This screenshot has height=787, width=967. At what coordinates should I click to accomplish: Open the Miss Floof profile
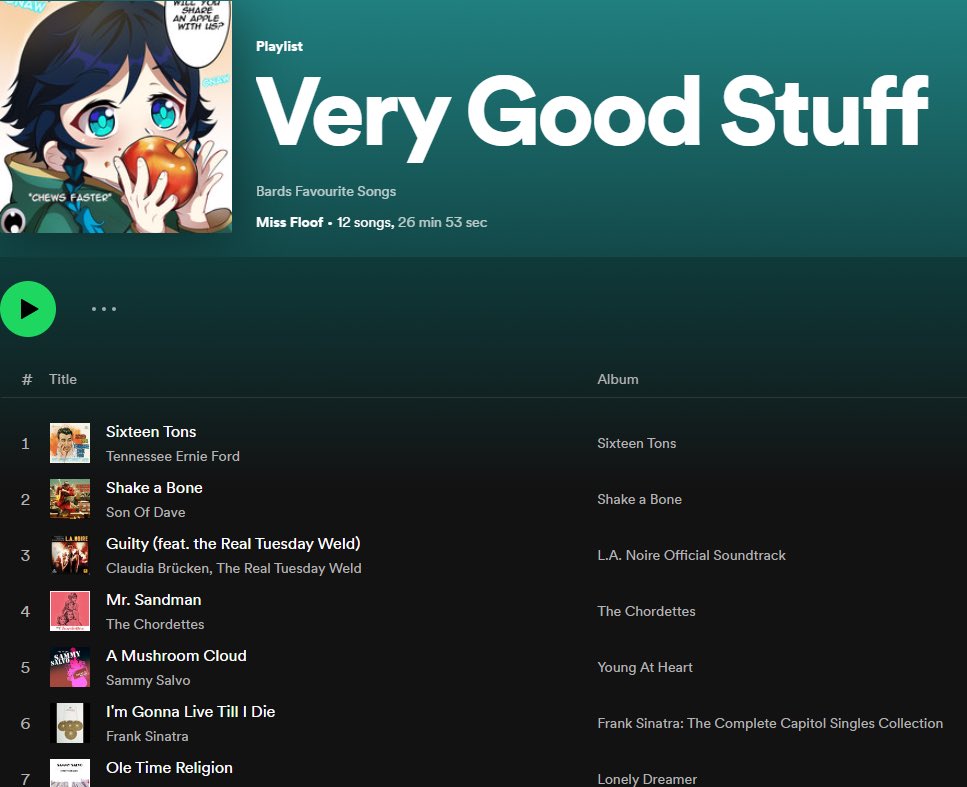pyautogui.click(x=289, y=222)
